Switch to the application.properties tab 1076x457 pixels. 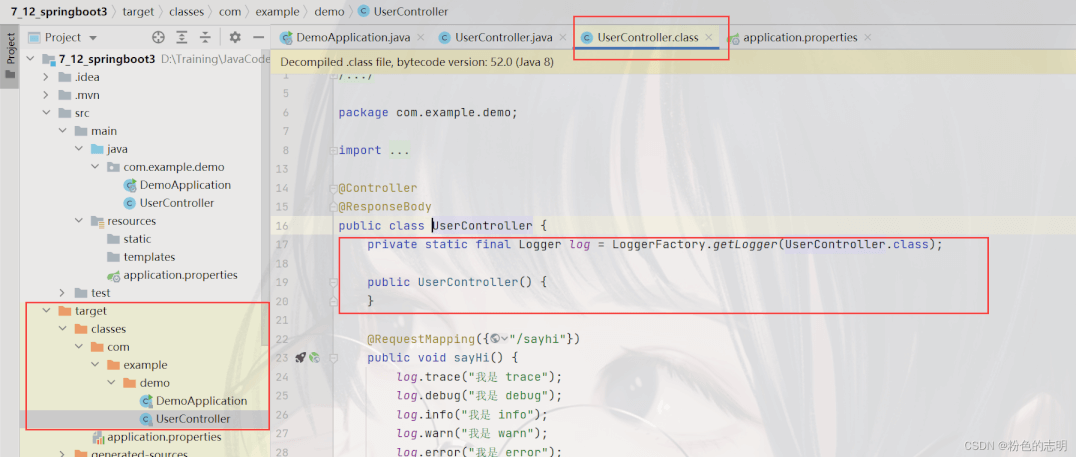(799, 37)
